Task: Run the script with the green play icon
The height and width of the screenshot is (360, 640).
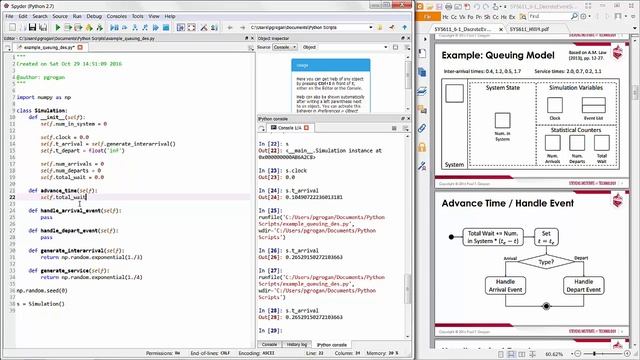Action: (x=58, y=27)
